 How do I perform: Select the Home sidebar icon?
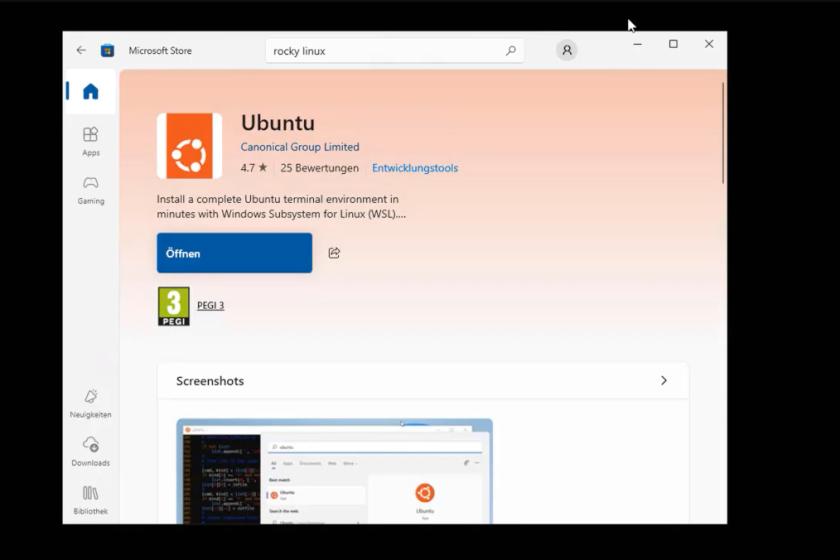tap(91, 92)
